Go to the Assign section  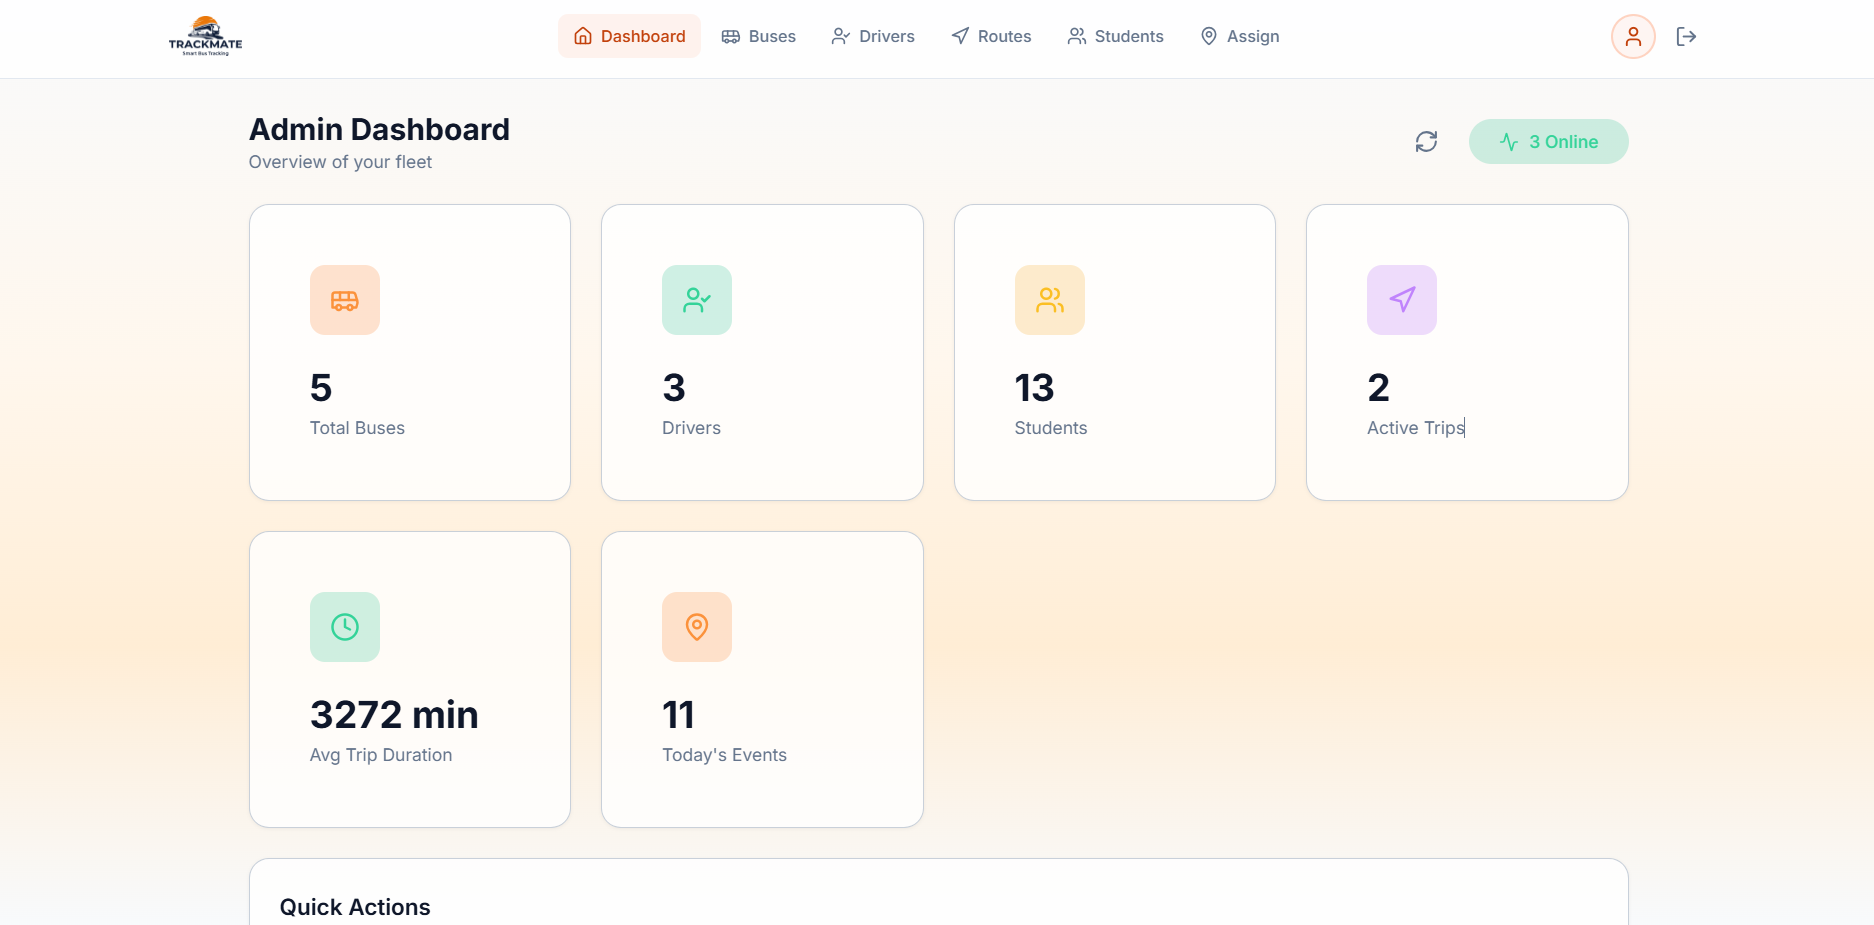(x=1239, y=36)
